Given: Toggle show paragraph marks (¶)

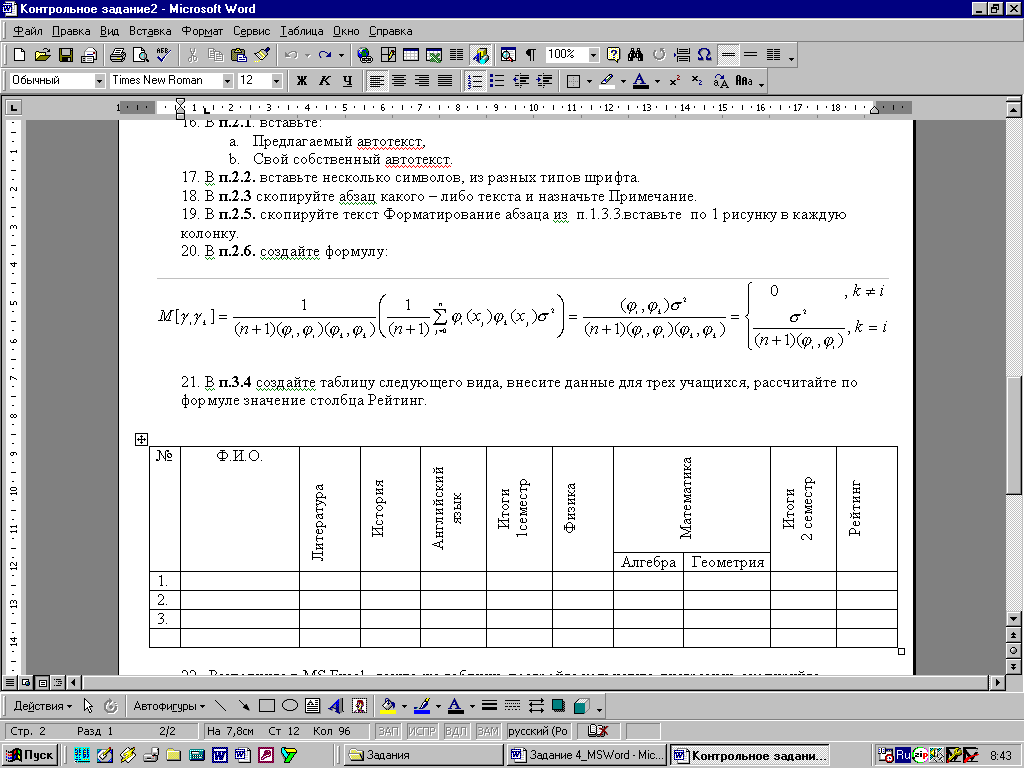Looking at the screenshot, I should coord(531,55).
